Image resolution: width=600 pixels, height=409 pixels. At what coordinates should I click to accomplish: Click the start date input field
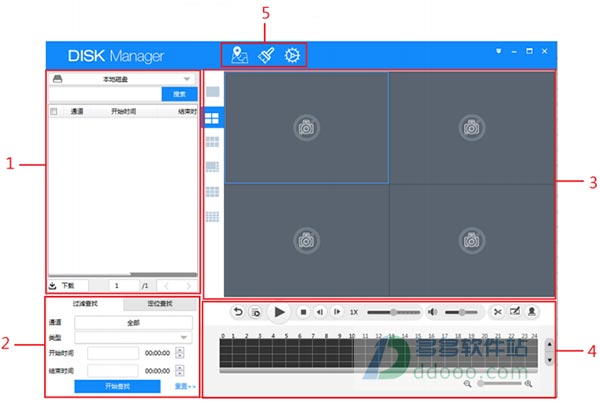pyautogui.click(x=113, y=353)
